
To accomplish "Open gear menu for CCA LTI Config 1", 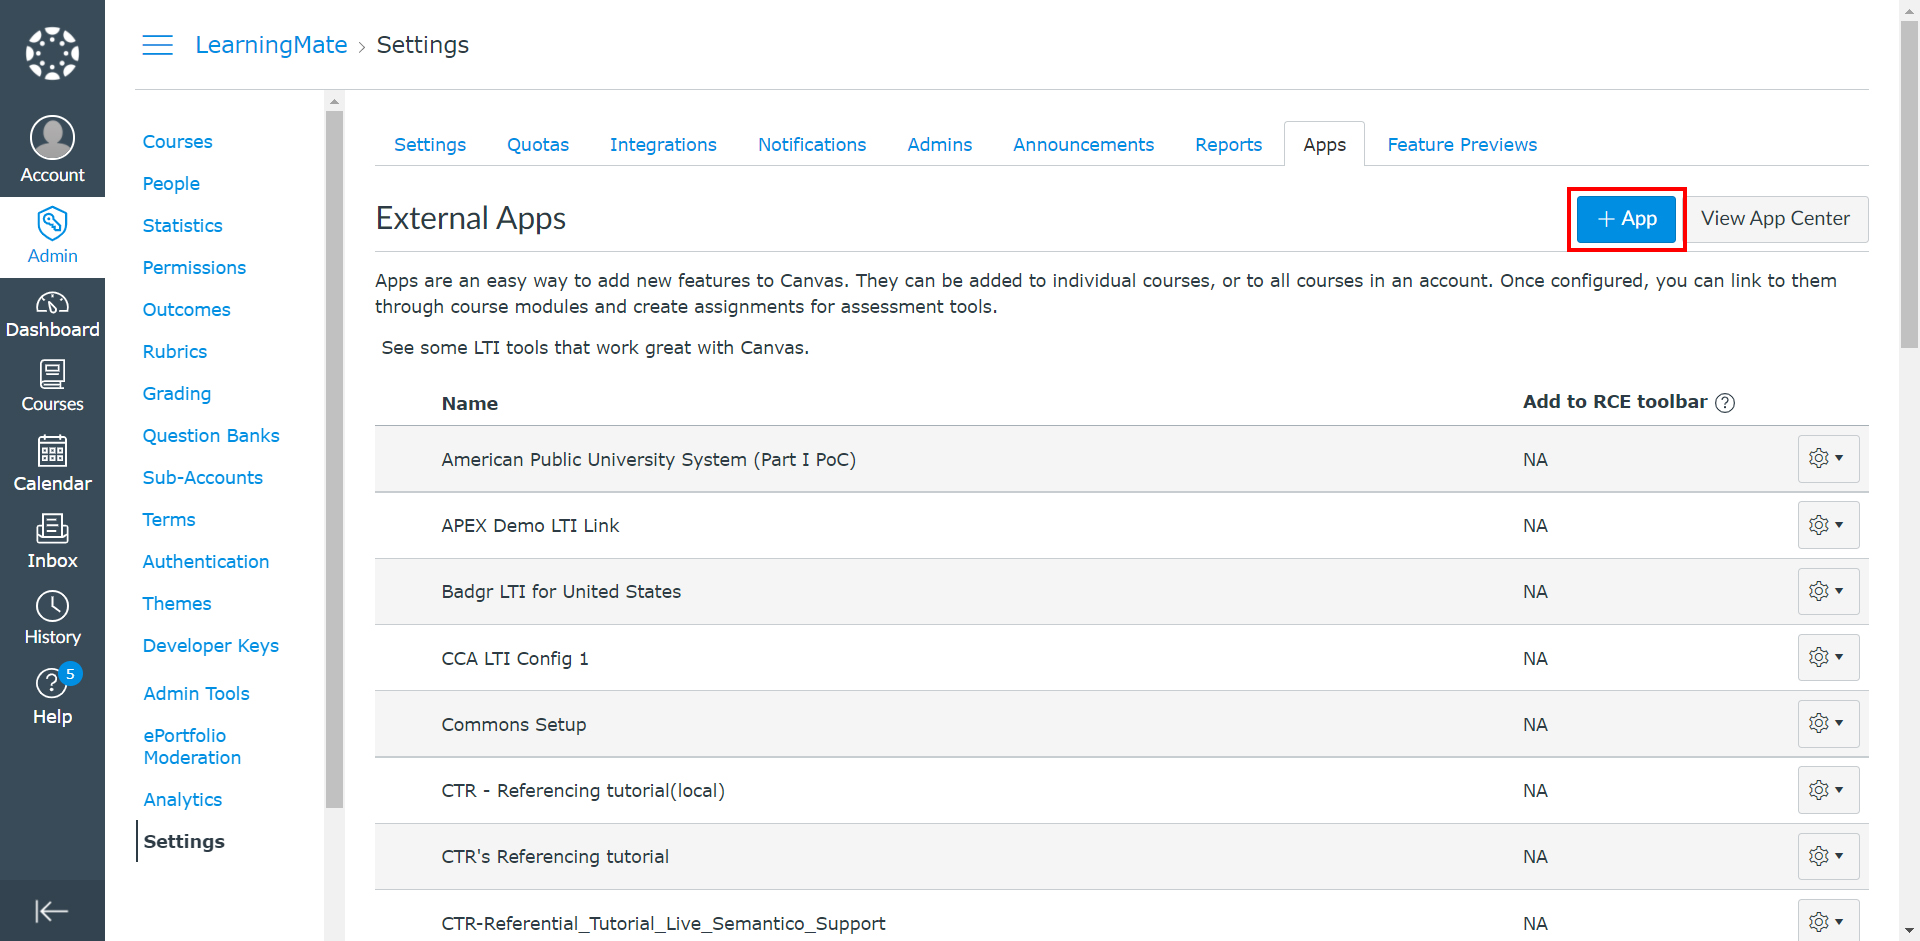I will coord(1828,657).
